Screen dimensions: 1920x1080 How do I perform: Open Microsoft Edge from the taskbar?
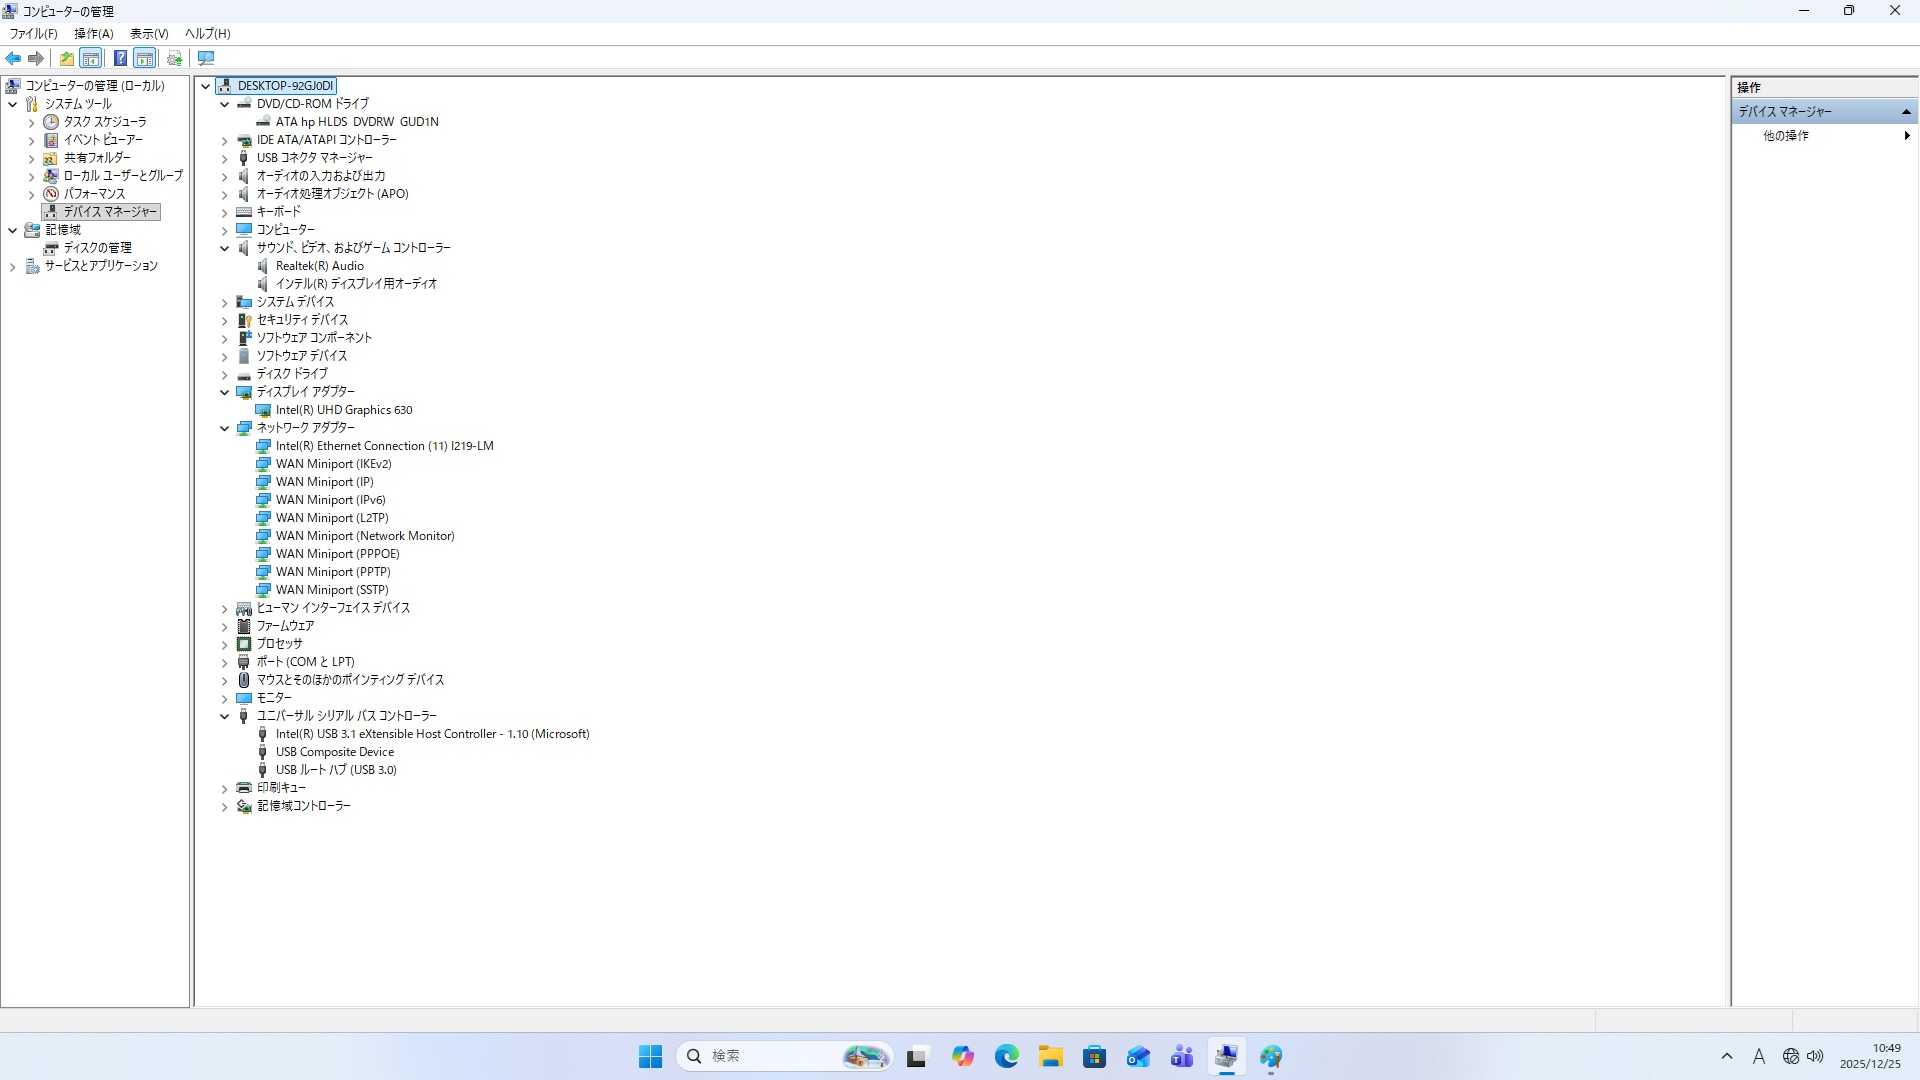1006,1056
